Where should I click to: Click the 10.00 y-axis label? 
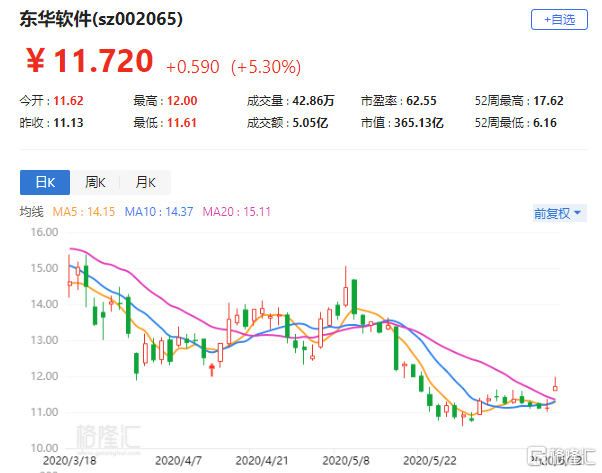pos(44,448)
